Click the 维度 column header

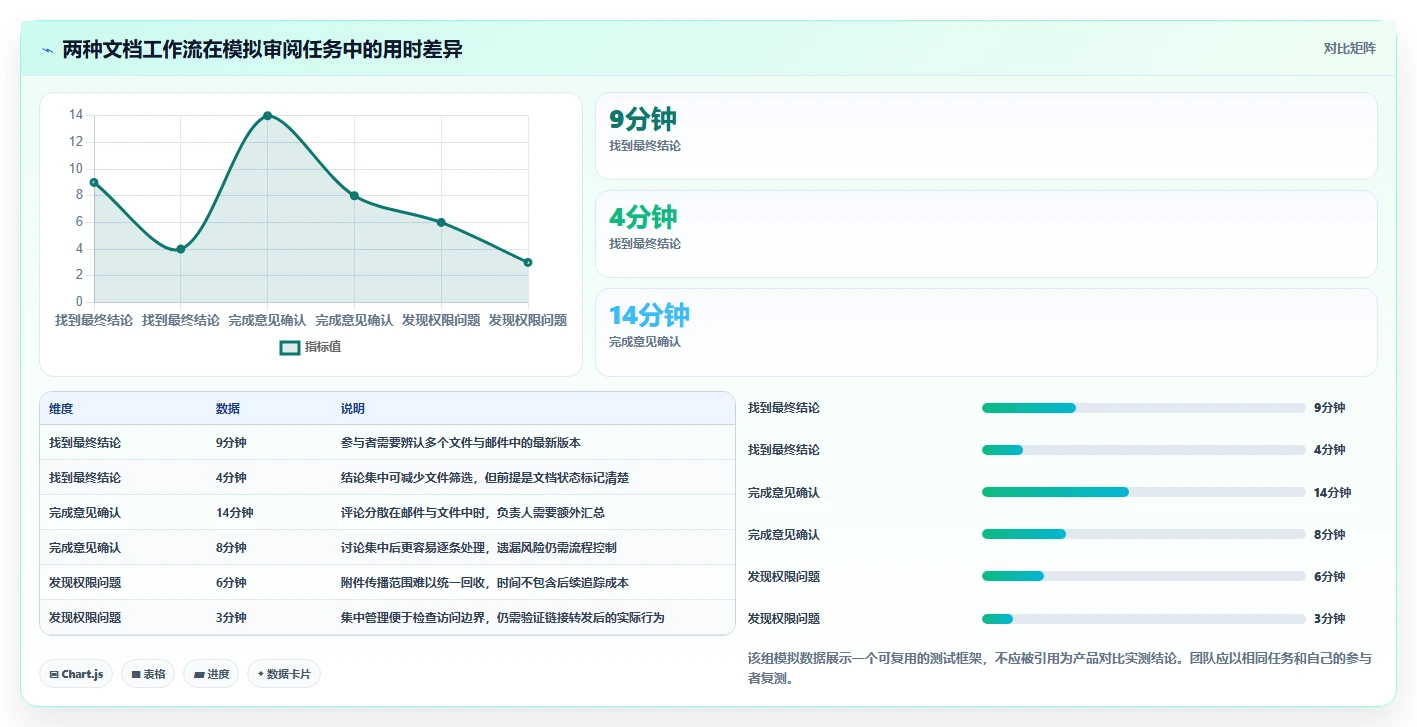(x=61, y=409)
